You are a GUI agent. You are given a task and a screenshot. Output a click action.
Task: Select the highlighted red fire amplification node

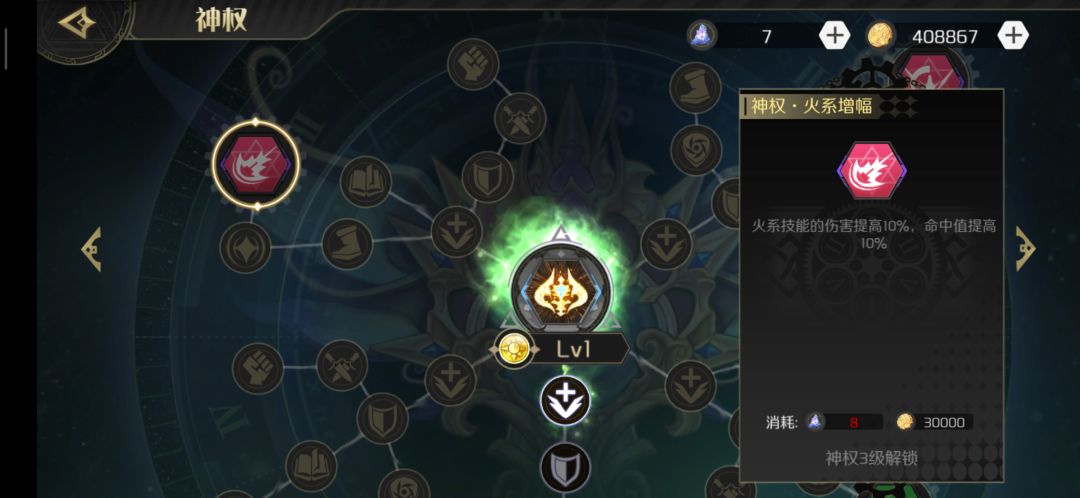[x=256, y=165]
